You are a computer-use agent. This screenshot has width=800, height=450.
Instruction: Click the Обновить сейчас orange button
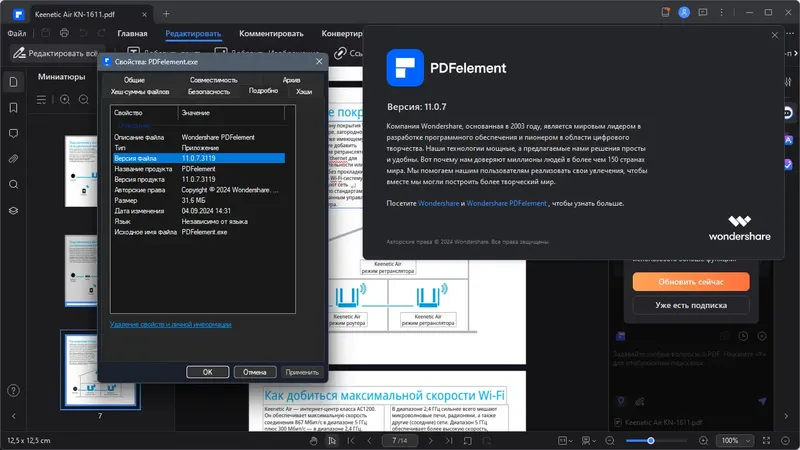(691, 282)
